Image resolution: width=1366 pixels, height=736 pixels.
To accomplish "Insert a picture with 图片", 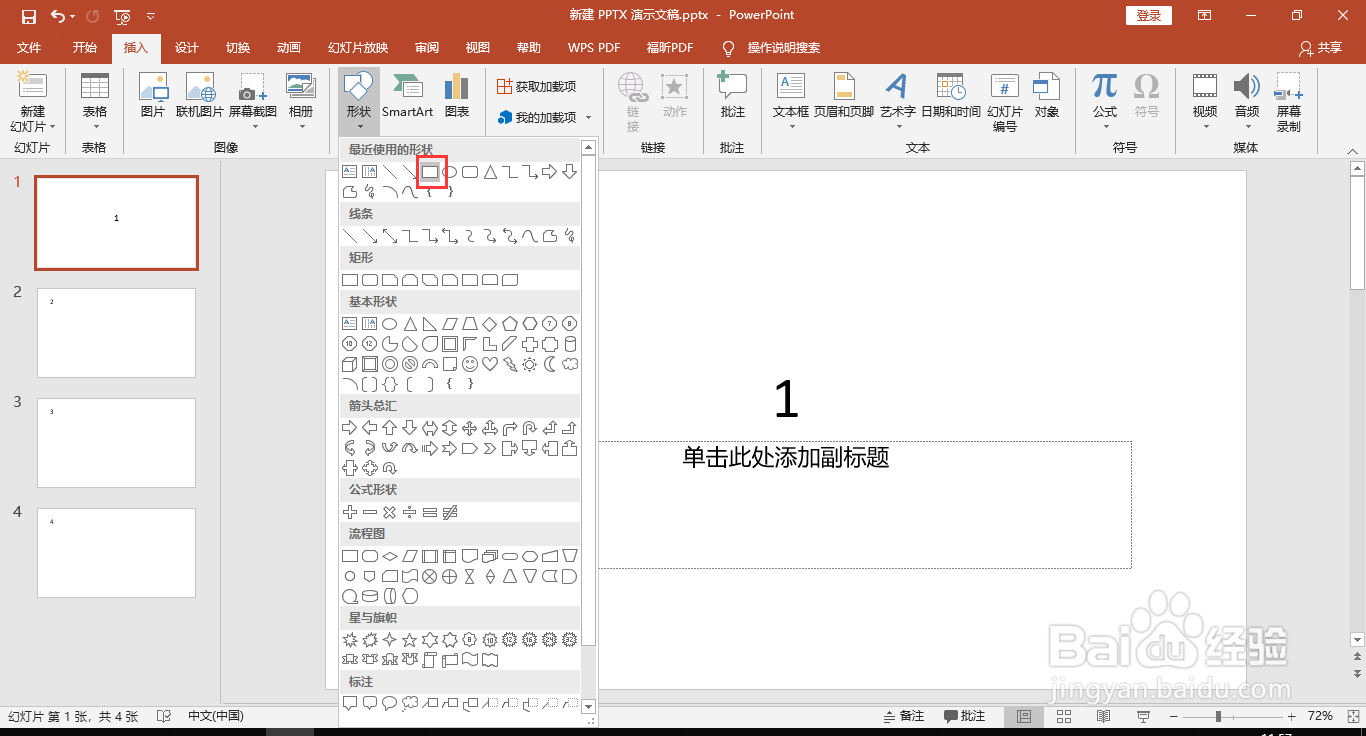I will coord(153,96).
